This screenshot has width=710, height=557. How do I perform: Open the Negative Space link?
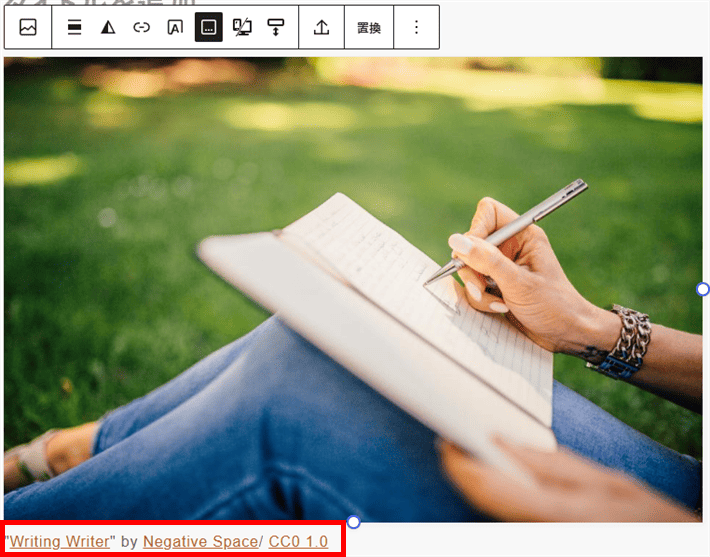(200, 542)
